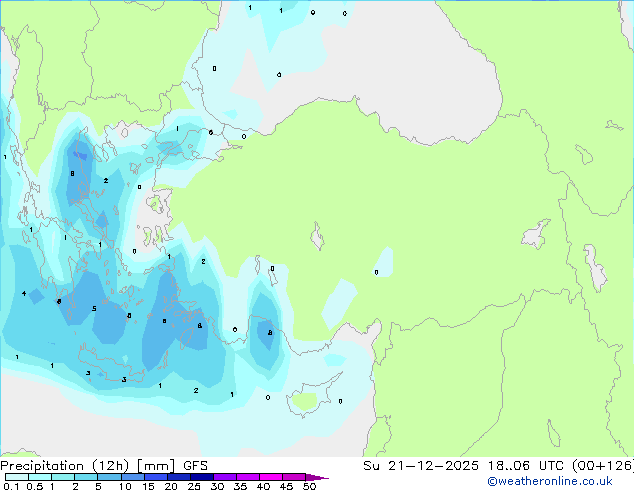634x490 pixels.
Task: Click the 40–45 mm magenta swatch
Action: 271,477
